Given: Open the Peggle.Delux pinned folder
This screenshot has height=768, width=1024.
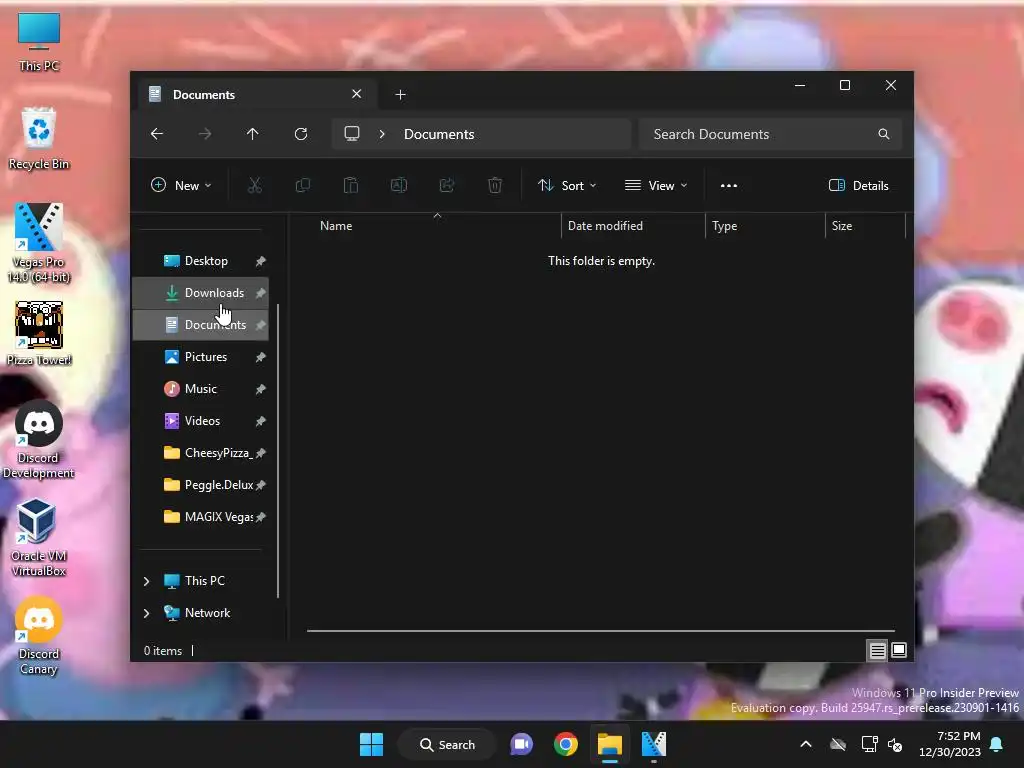Looking at the screenshot, I should [x=200, y=485].
